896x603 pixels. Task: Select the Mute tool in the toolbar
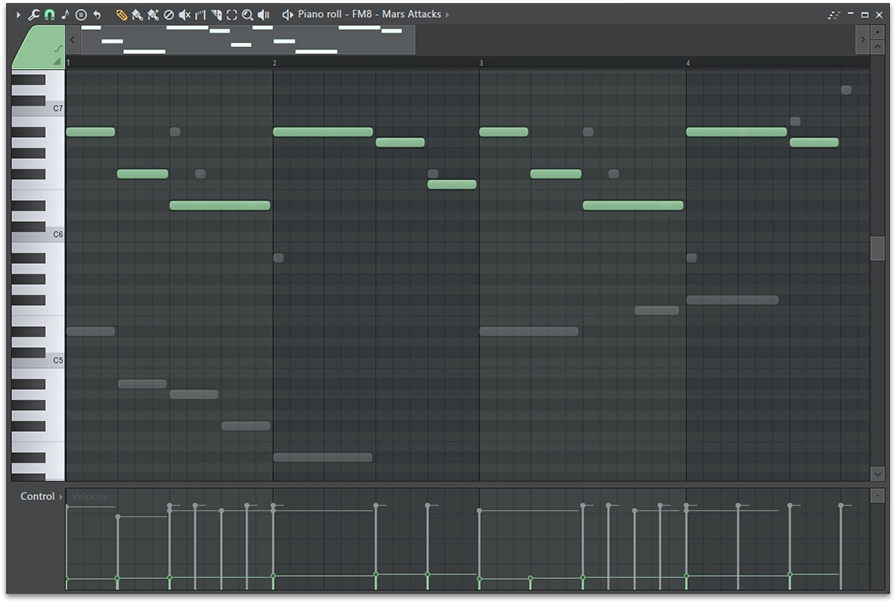point(184,14)
